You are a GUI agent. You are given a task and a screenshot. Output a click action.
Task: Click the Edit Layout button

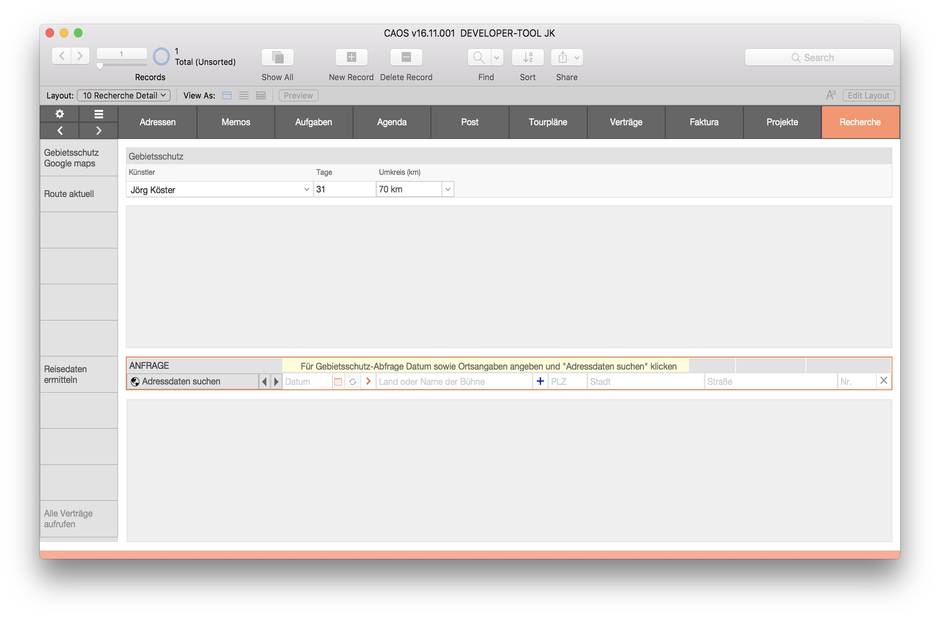coord(868,95)
